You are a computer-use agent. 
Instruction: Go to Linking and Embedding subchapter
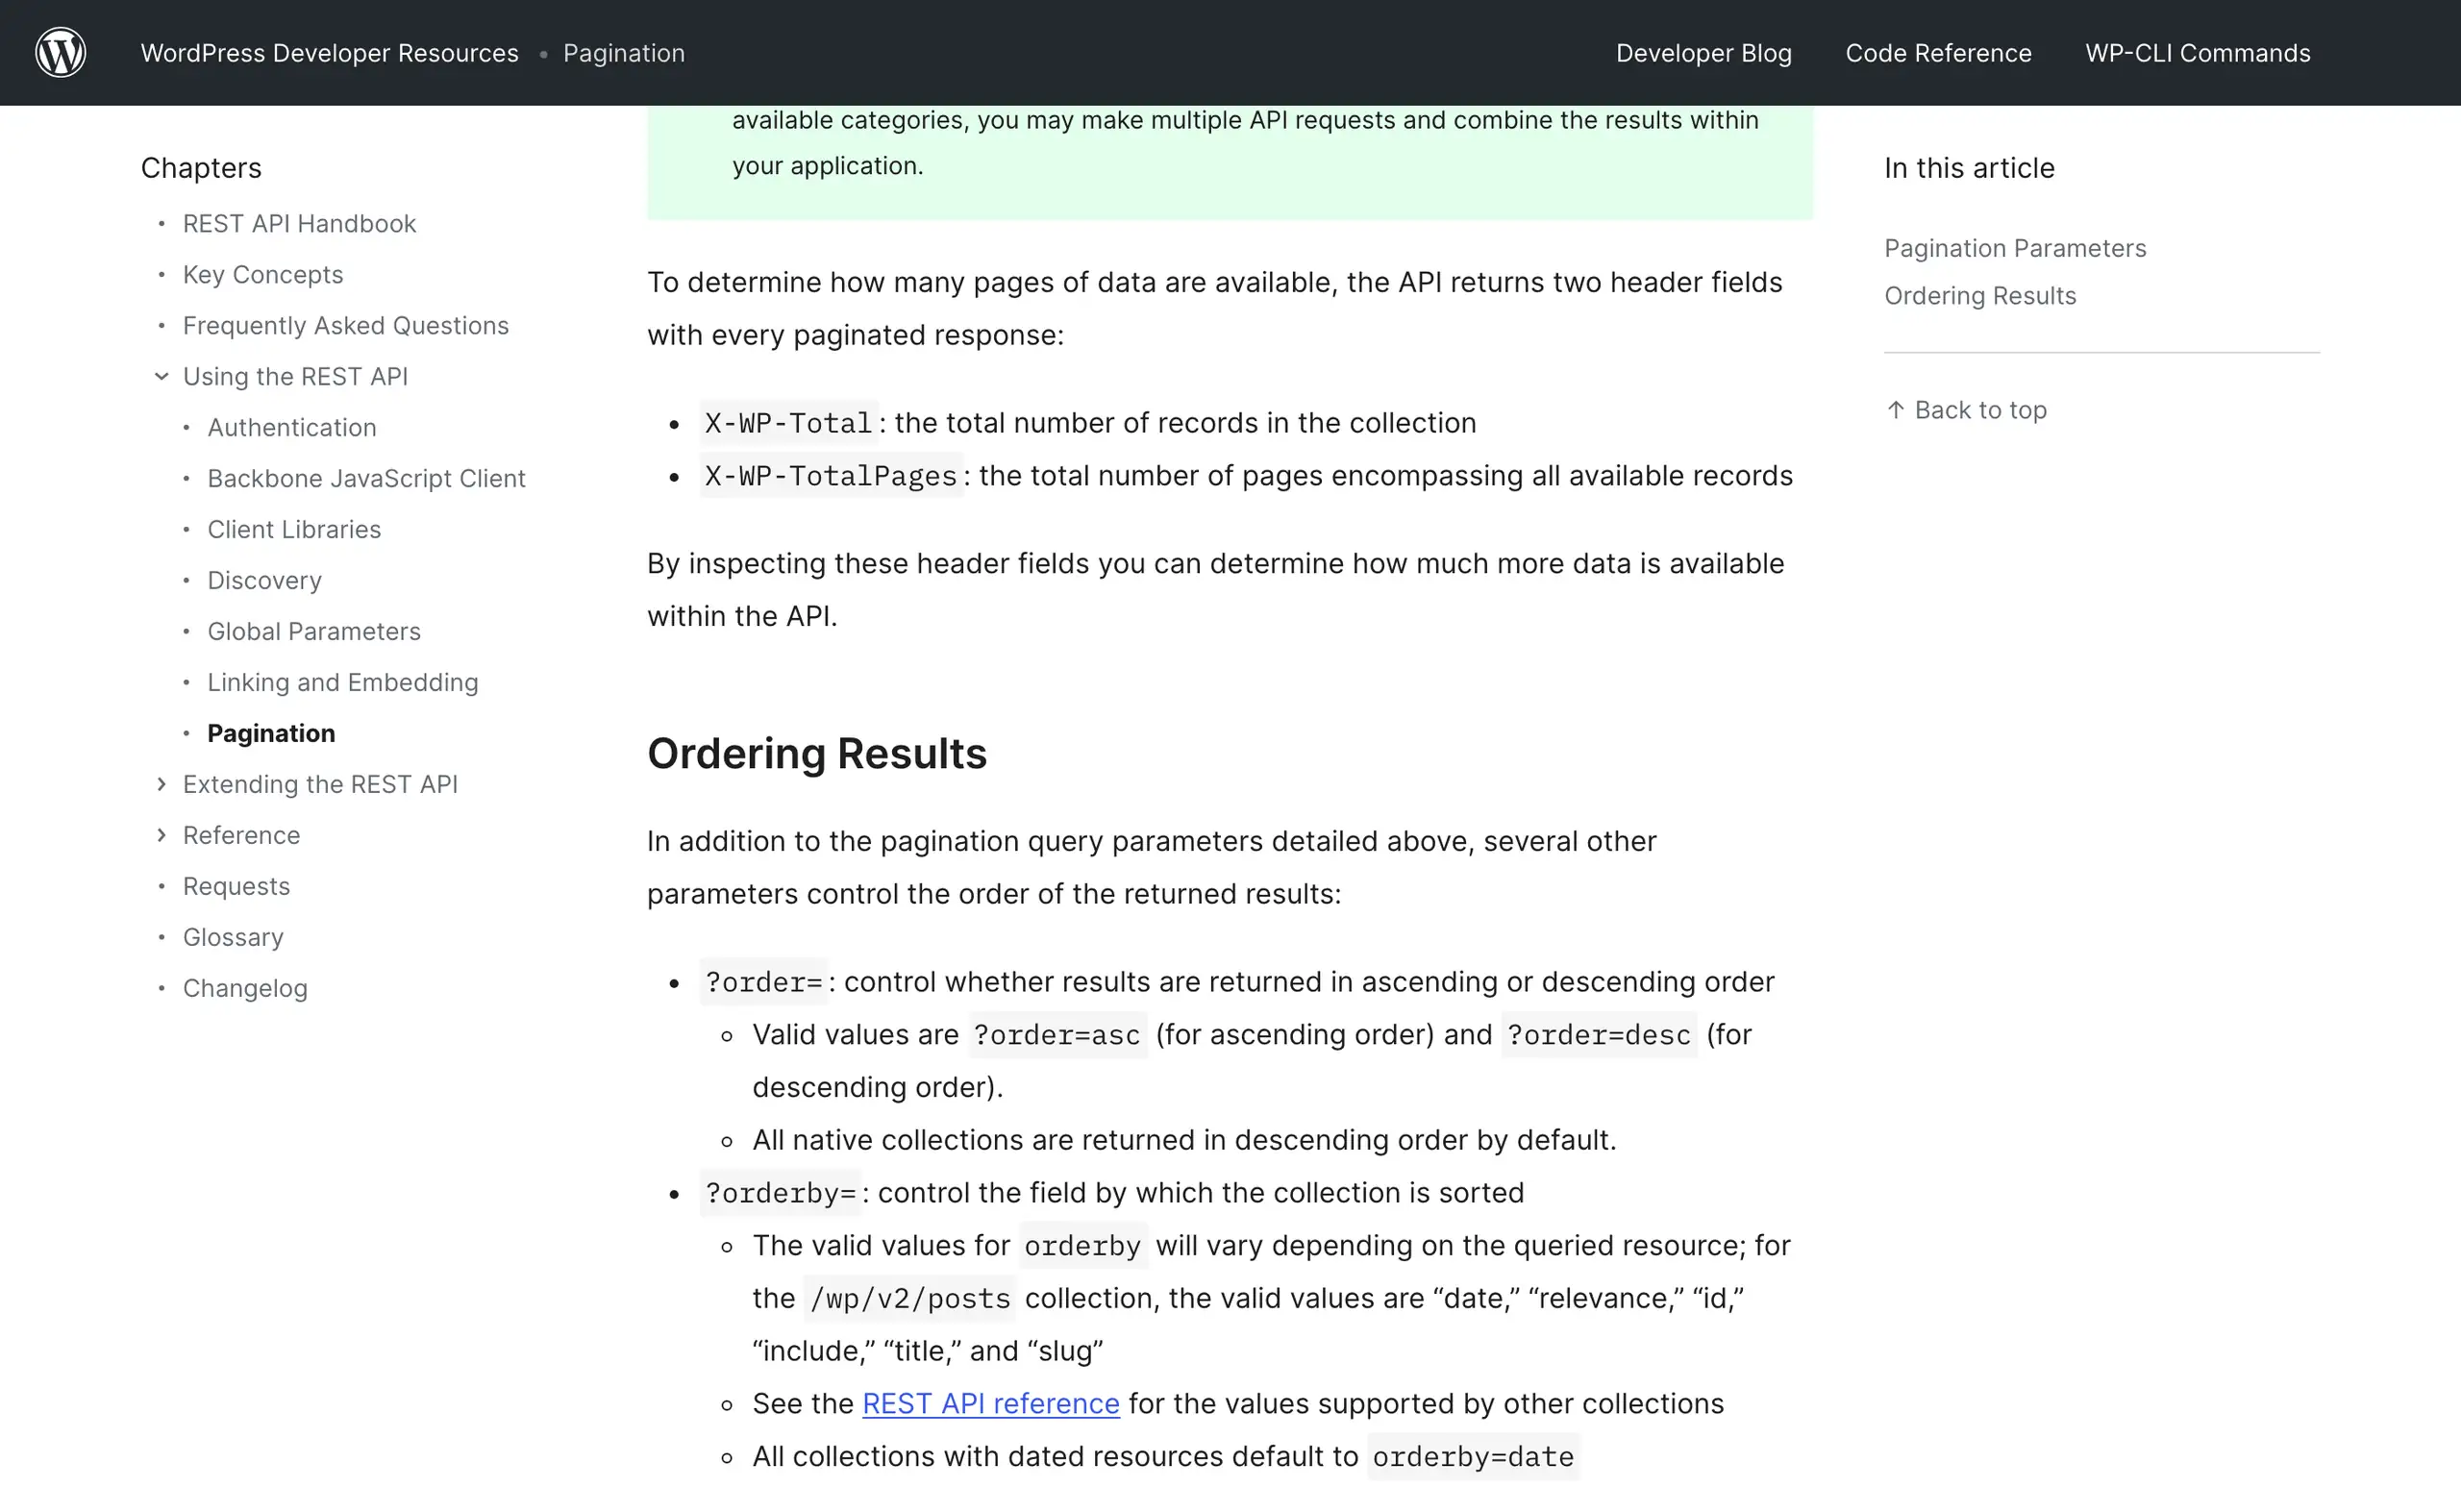coord(343,682)
